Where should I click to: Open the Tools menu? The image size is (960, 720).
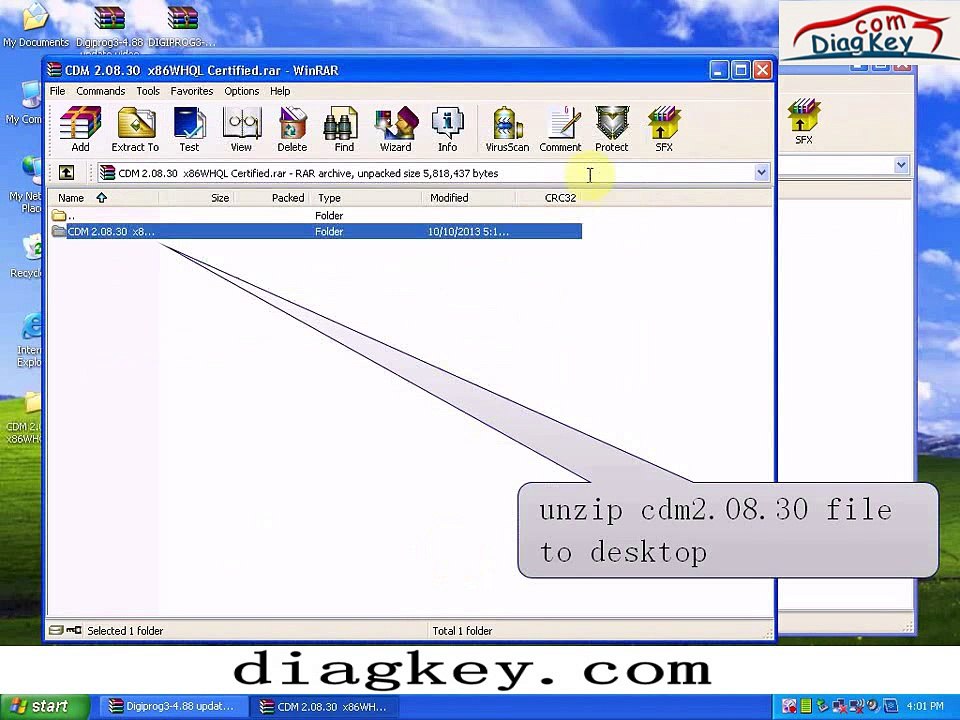tap(148, 91)
